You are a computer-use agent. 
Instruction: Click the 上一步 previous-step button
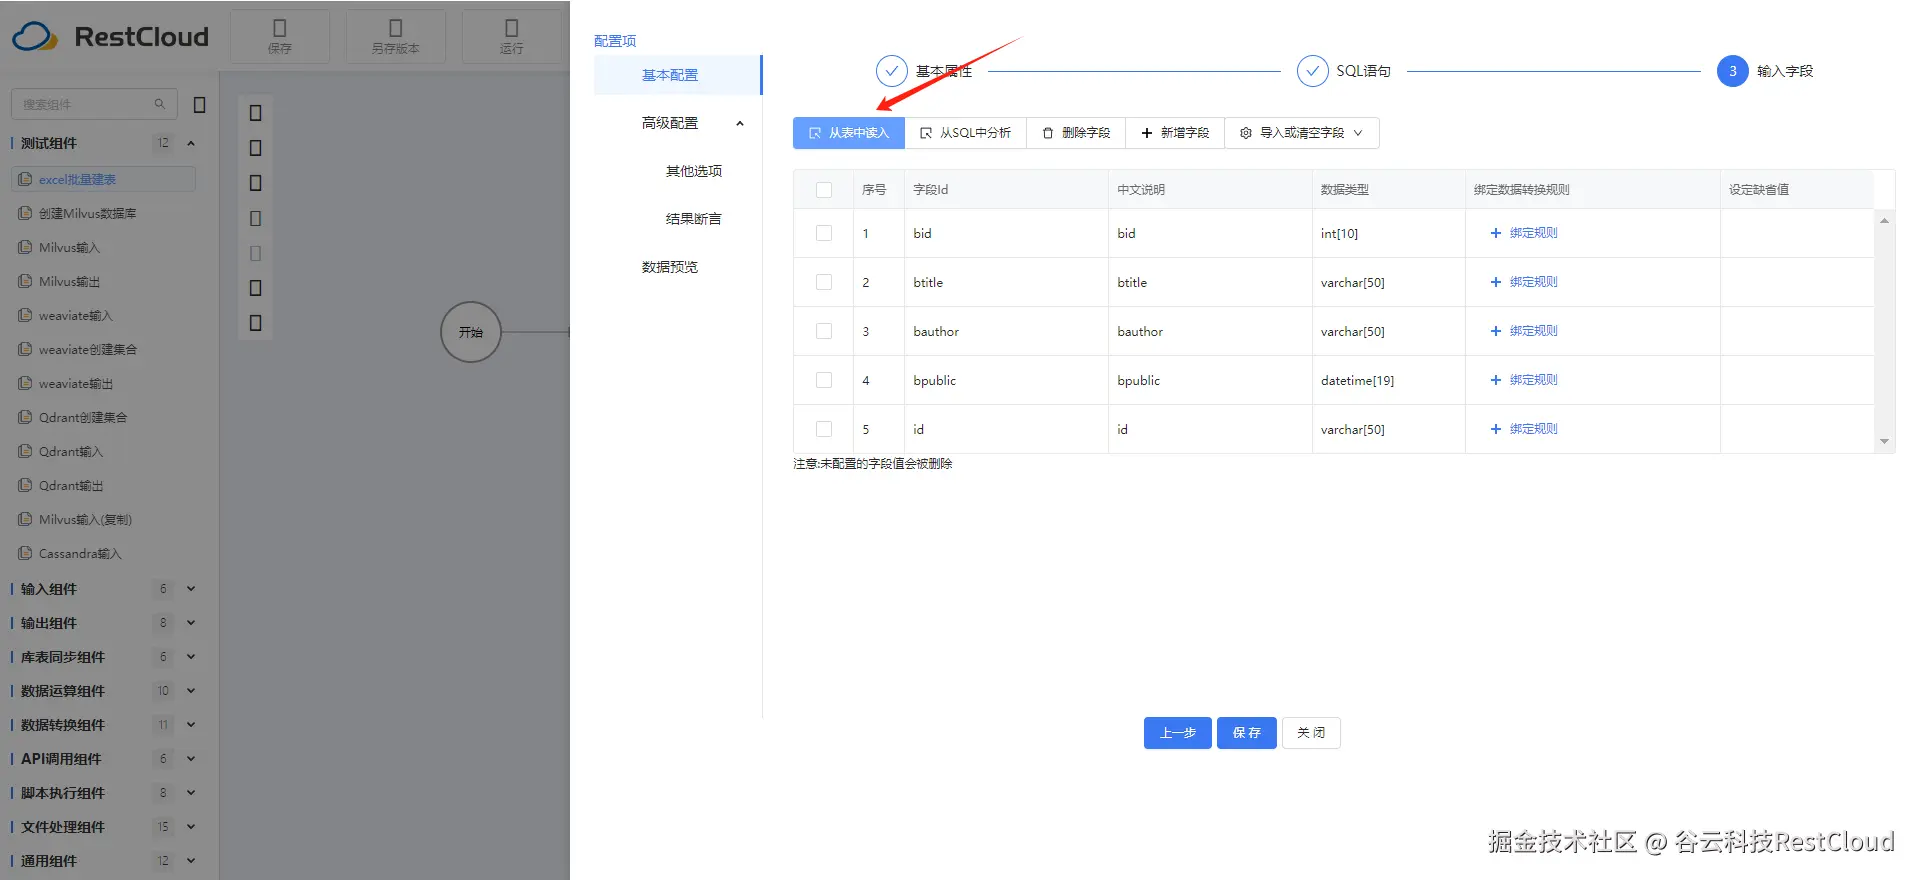[1178, 733]
